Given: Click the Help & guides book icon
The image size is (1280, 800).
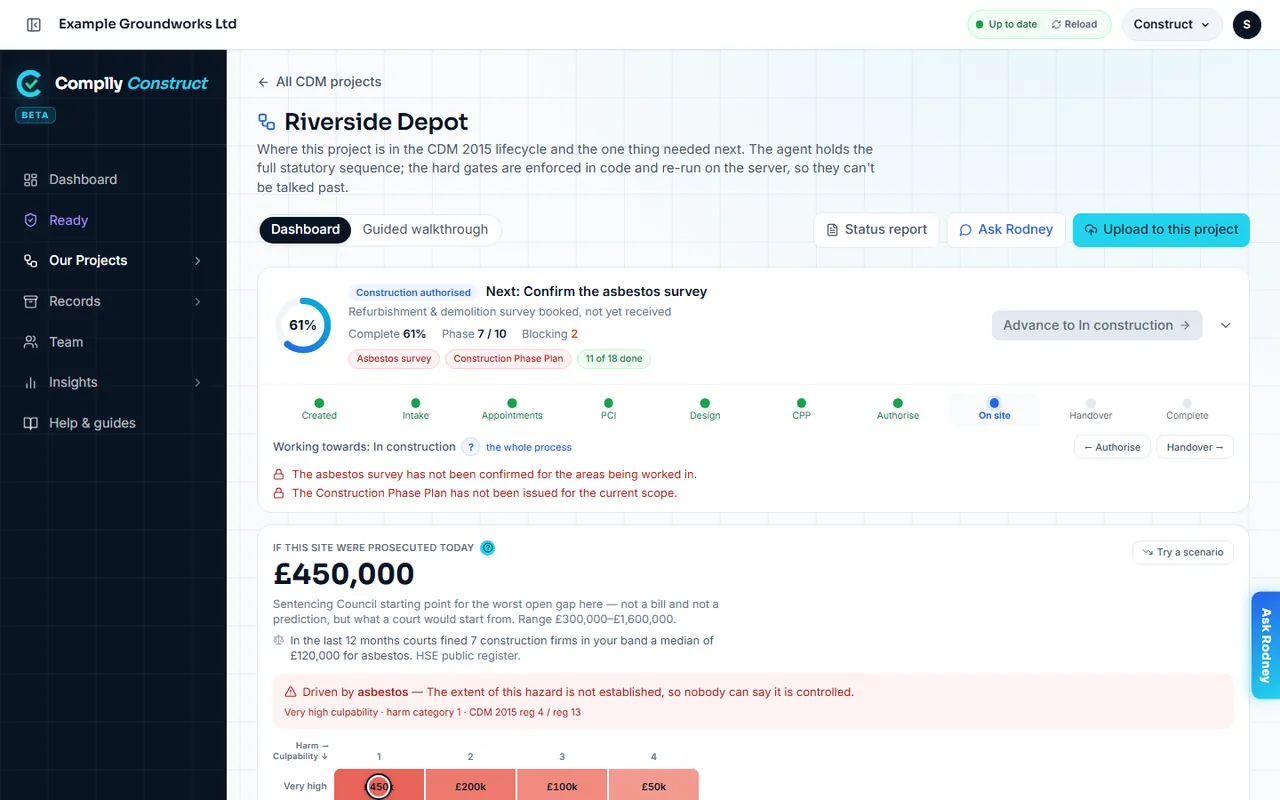Looking at the screenshot, I should tap(31, 423).
